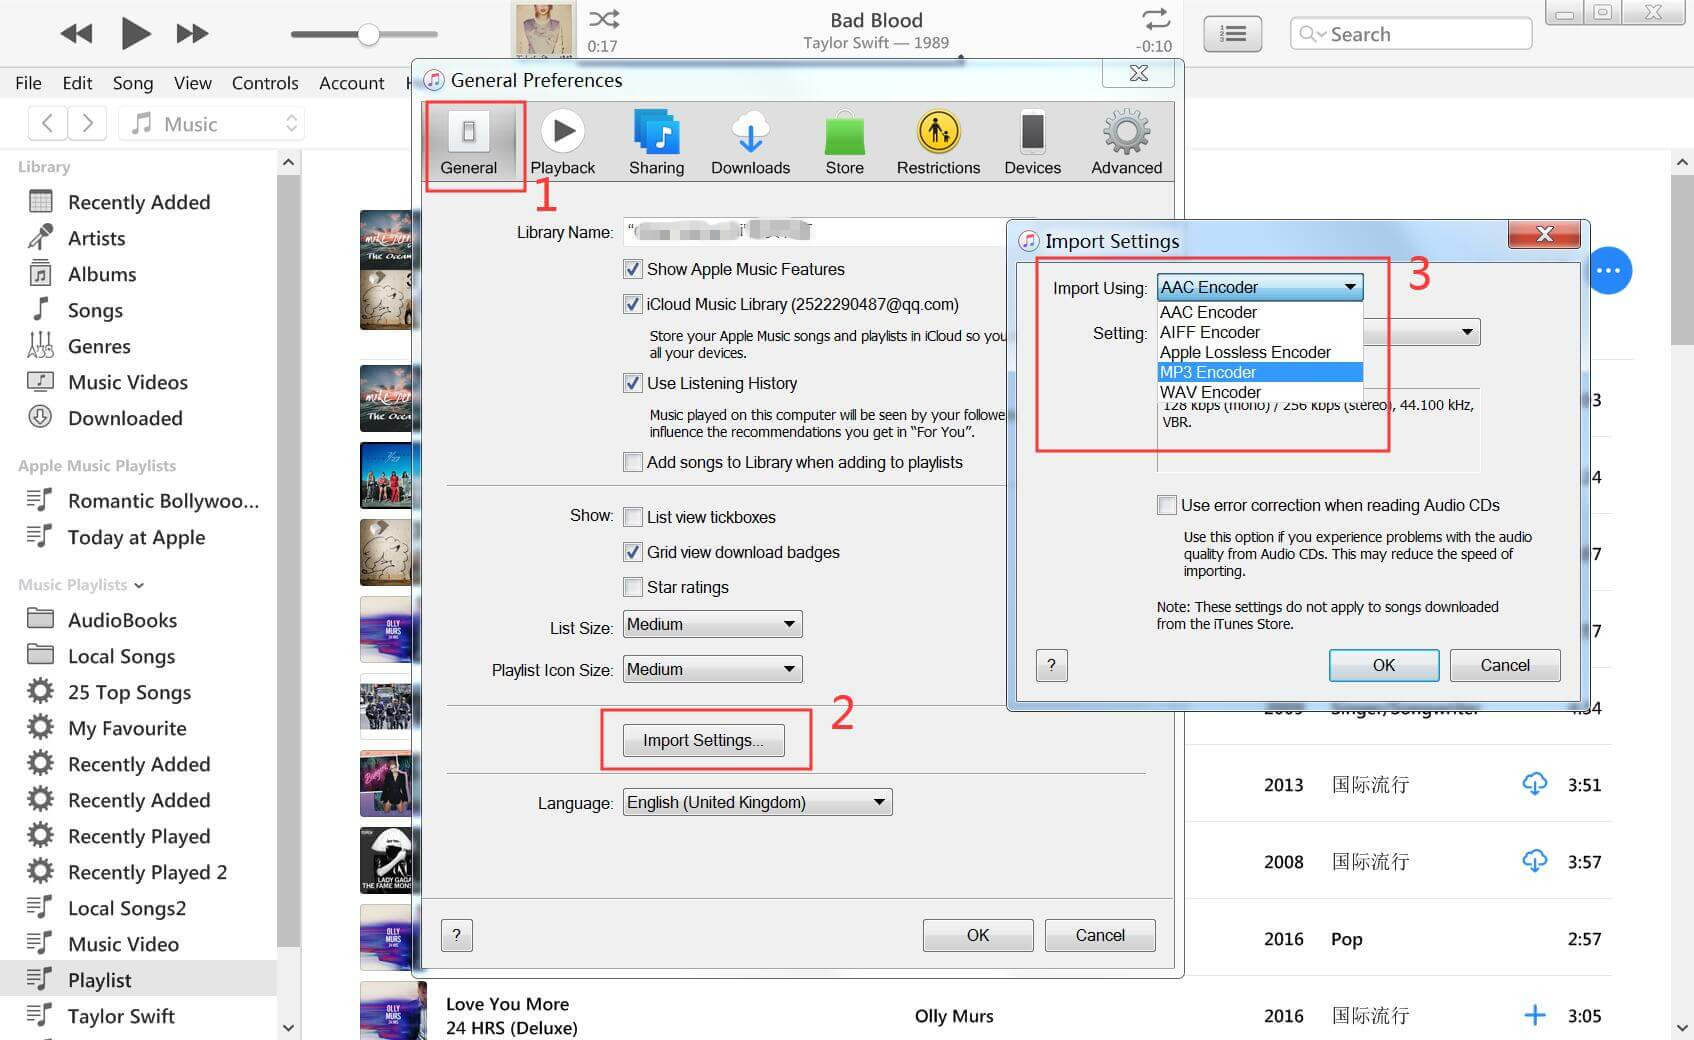1694x1040 pixels.
Task: Click the Import Settings... button
Action: pos(703,740)
